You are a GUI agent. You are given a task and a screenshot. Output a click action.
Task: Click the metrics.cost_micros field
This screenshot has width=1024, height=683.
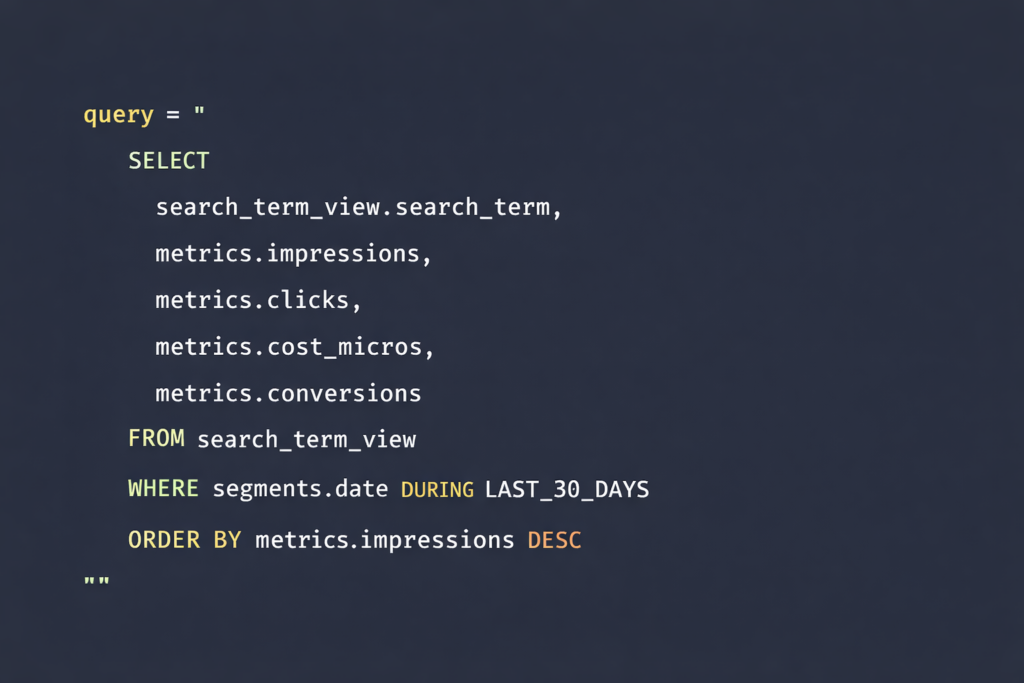coord(295,347)
